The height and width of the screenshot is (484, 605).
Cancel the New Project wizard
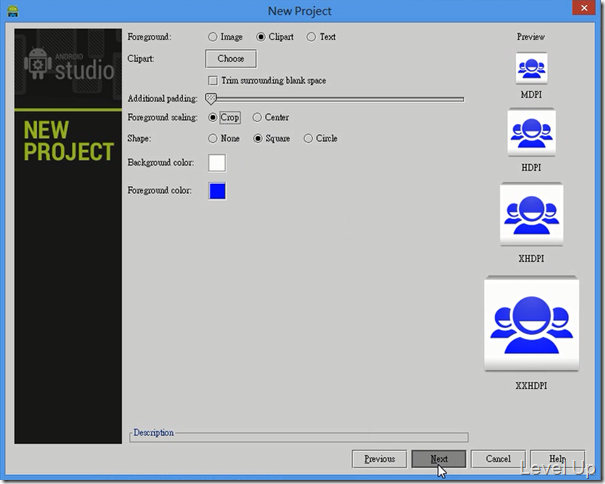coord(498,459)
